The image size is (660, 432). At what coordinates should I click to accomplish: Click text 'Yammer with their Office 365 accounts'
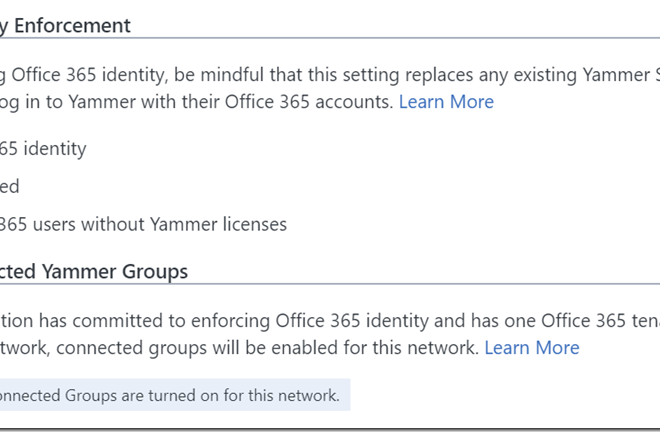pyautogui.click(x=231, y=102)
